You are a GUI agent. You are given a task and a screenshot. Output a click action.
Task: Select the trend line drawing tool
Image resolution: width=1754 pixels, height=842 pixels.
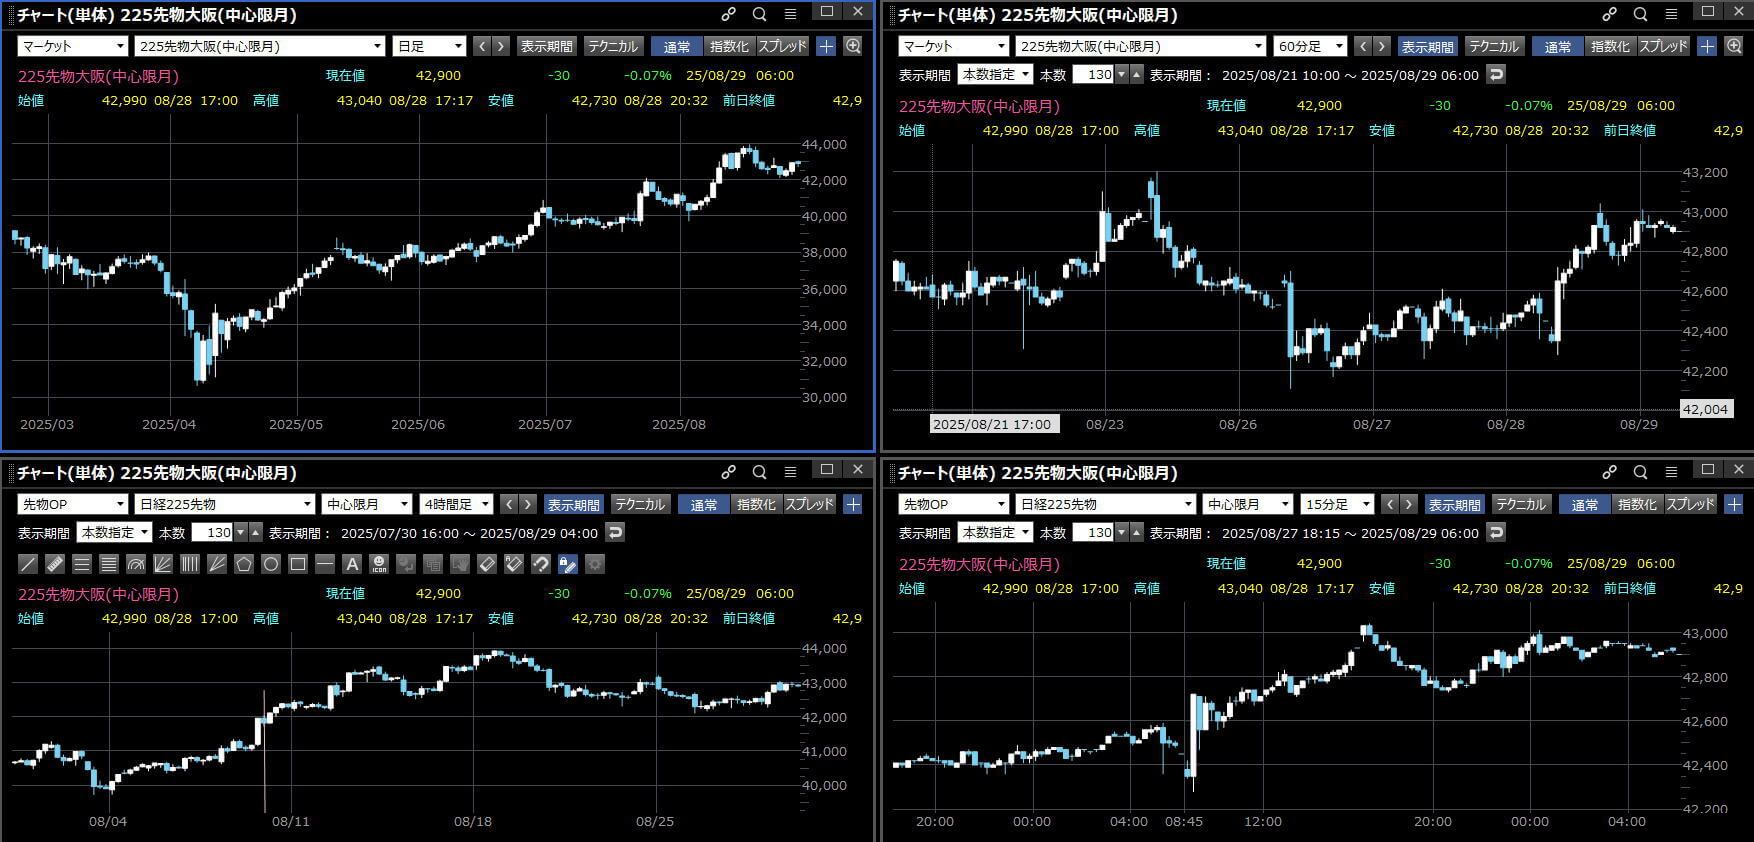[x=28, y=564]
